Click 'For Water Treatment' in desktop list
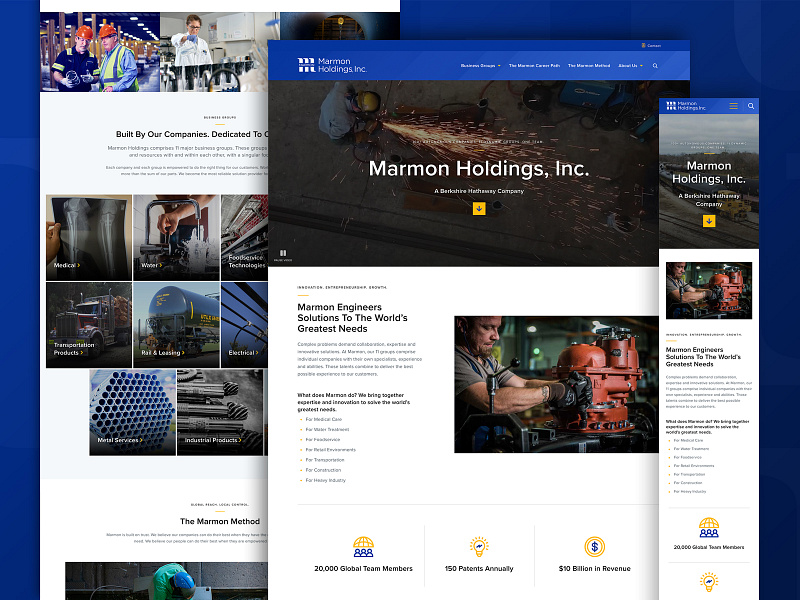The height and width of the screenshot is (600, 800). pos(327,430)
